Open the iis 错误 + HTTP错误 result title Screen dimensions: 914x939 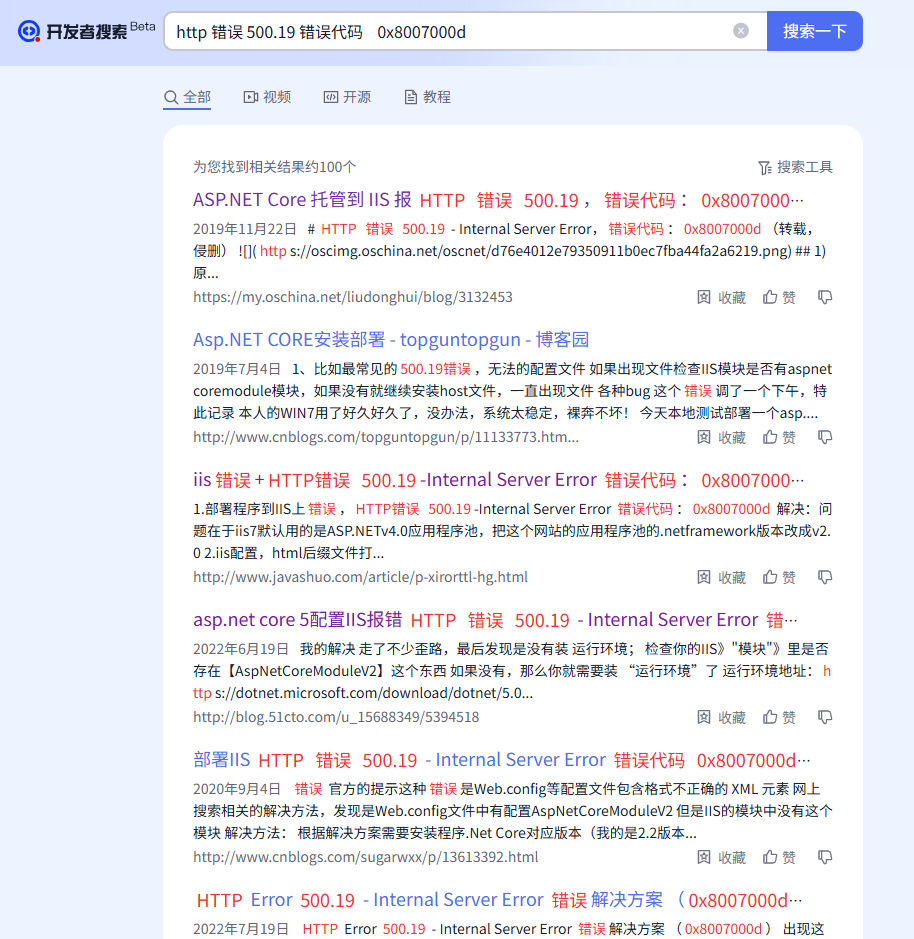[498, 480]
